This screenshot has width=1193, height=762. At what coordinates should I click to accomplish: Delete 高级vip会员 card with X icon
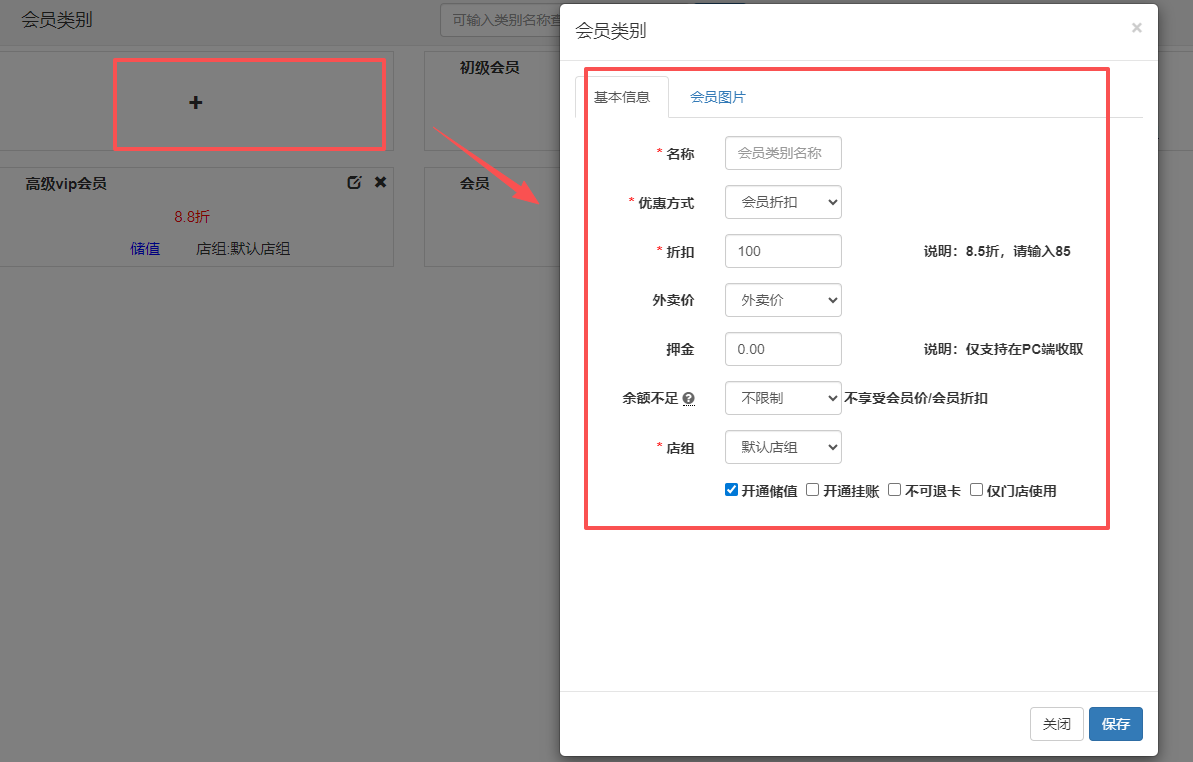(380, 182)
